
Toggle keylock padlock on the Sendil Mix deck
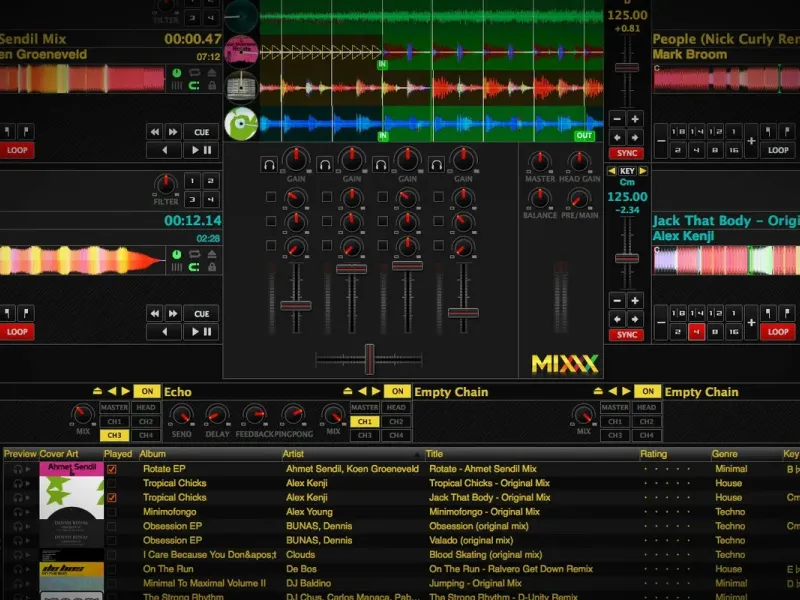(212, 86)
